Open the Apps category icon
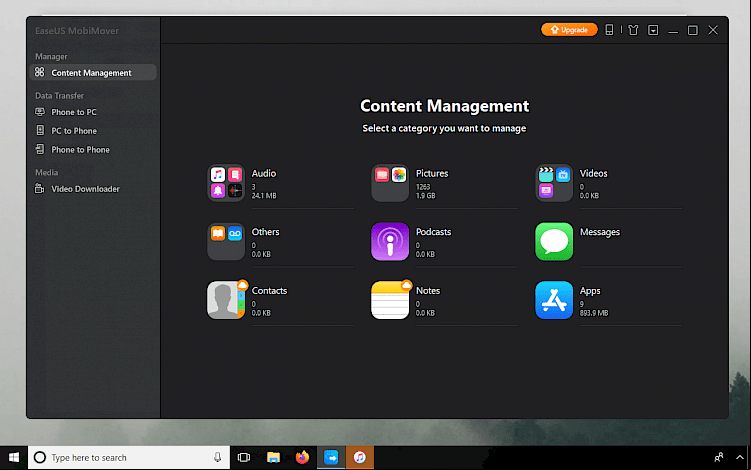 [554, 300]
